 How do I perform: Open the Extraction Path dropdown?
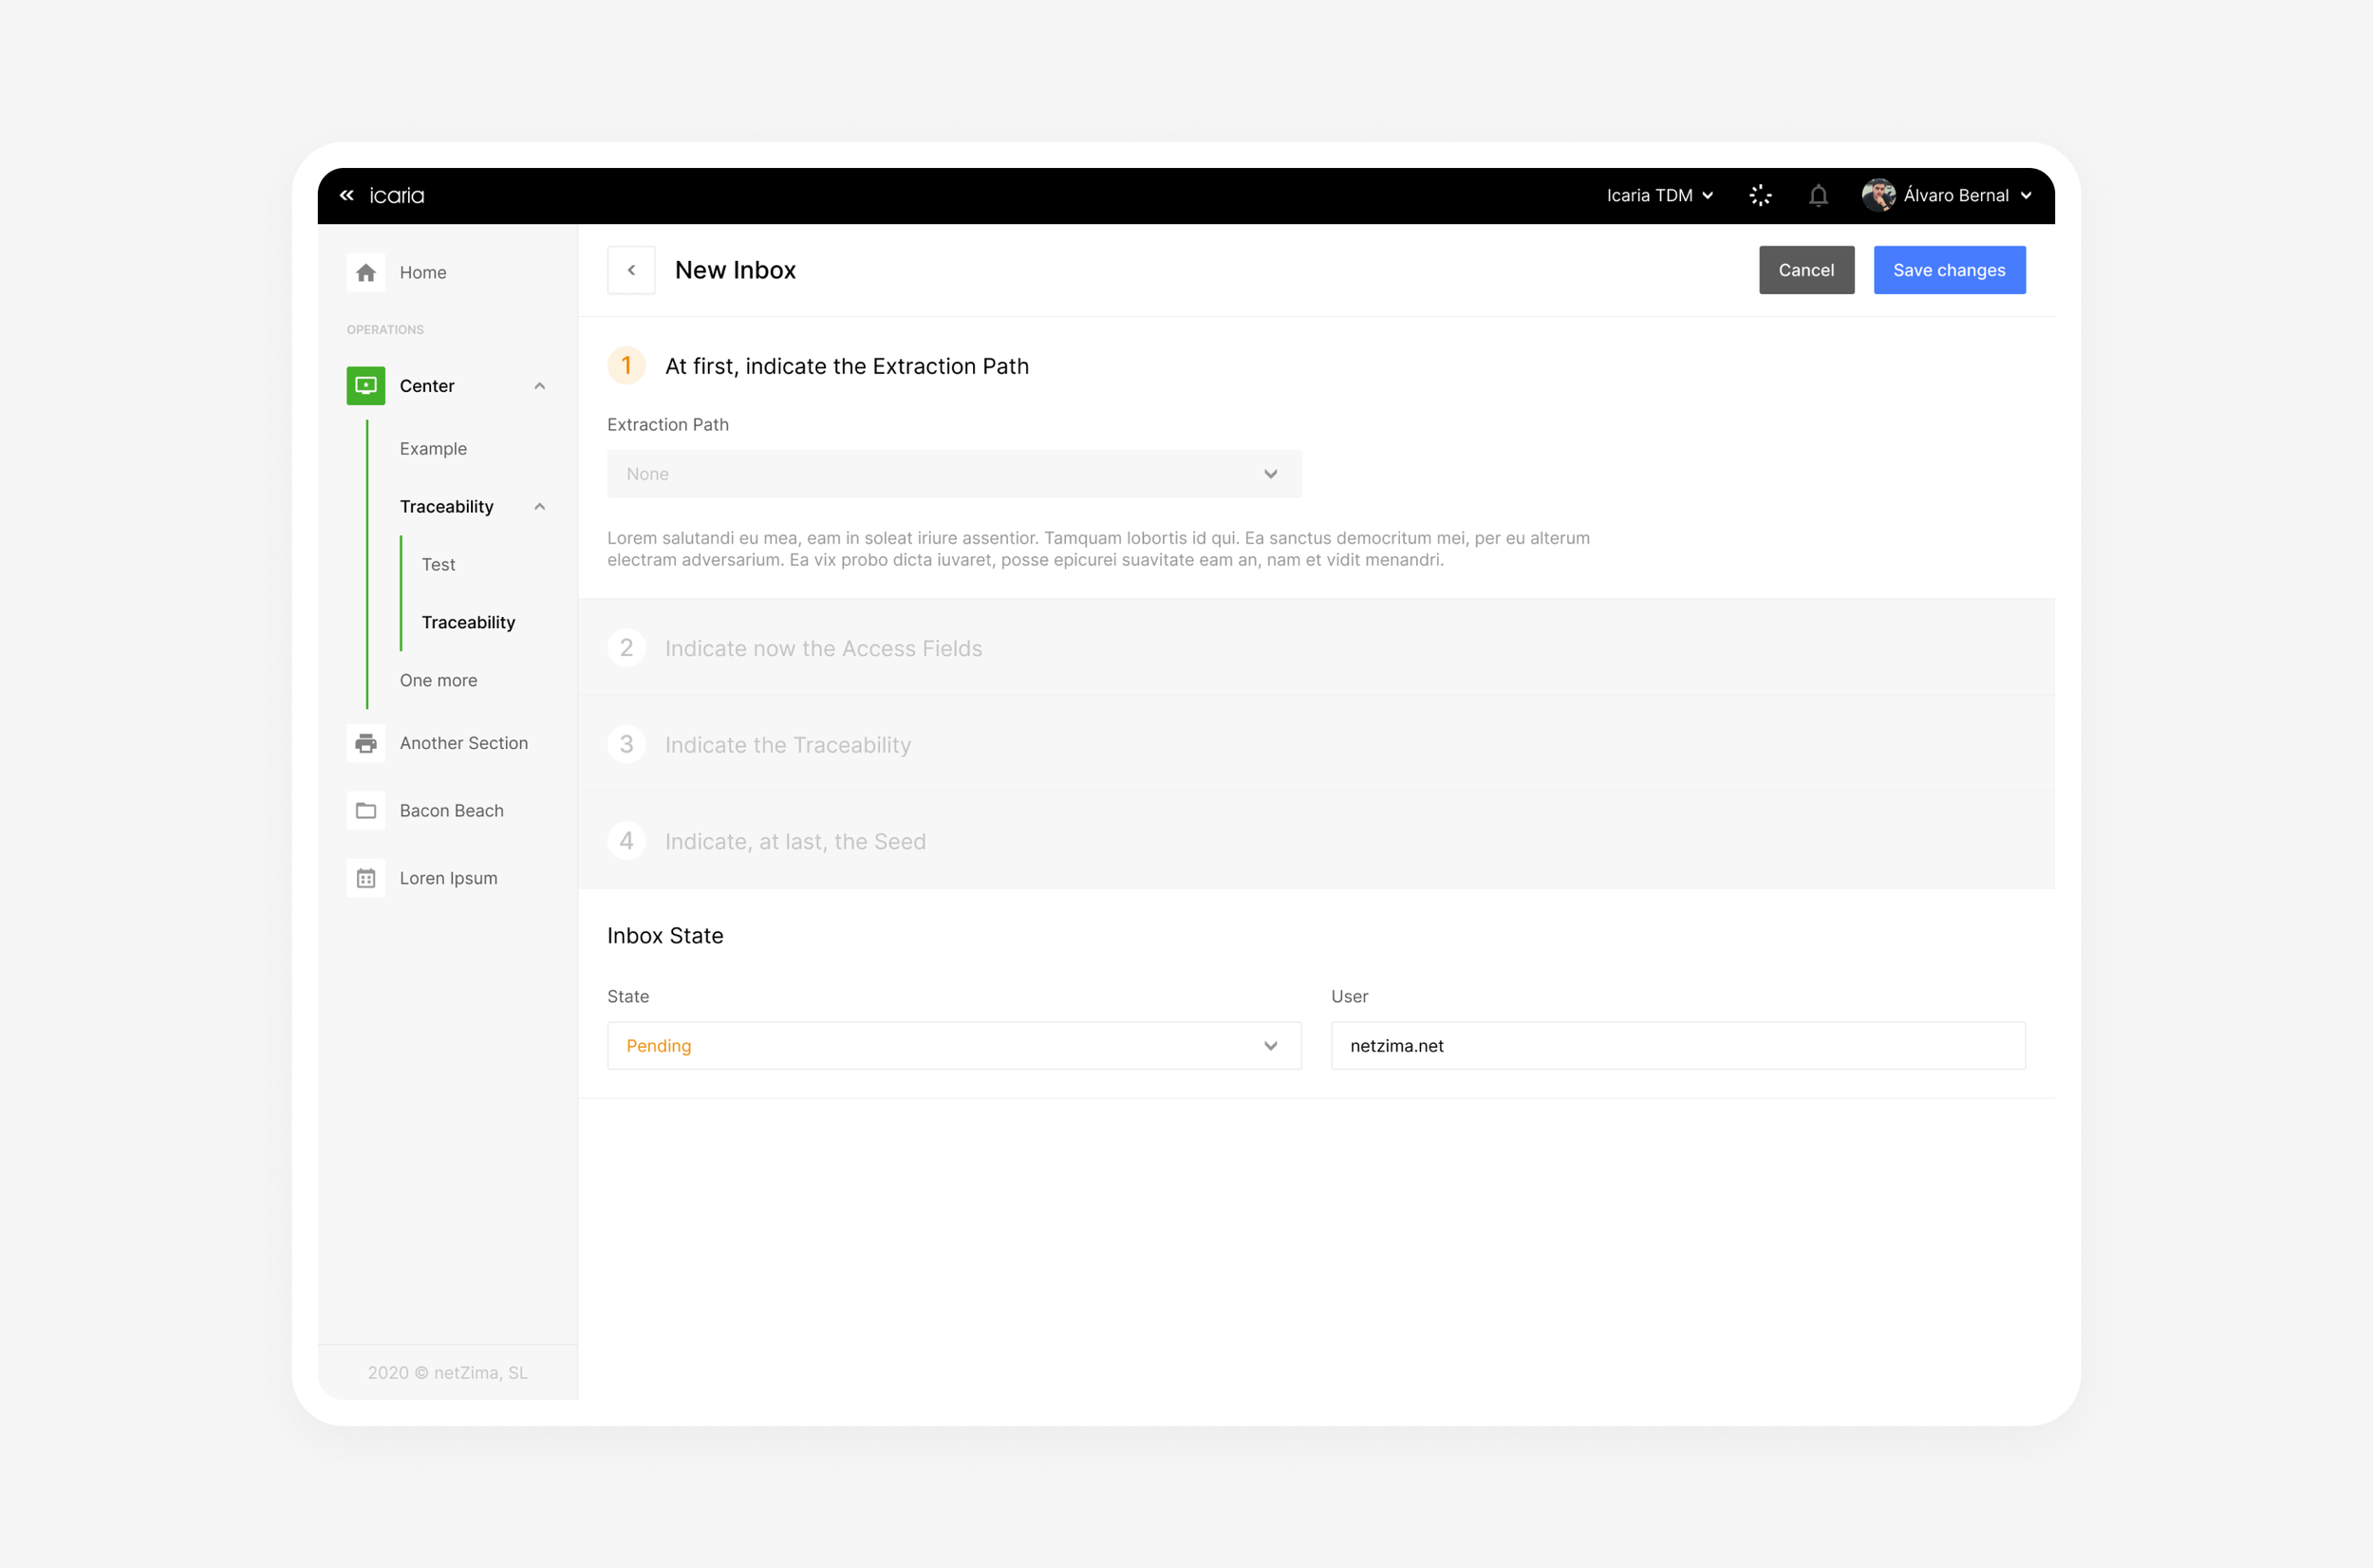tap(953, 474)
